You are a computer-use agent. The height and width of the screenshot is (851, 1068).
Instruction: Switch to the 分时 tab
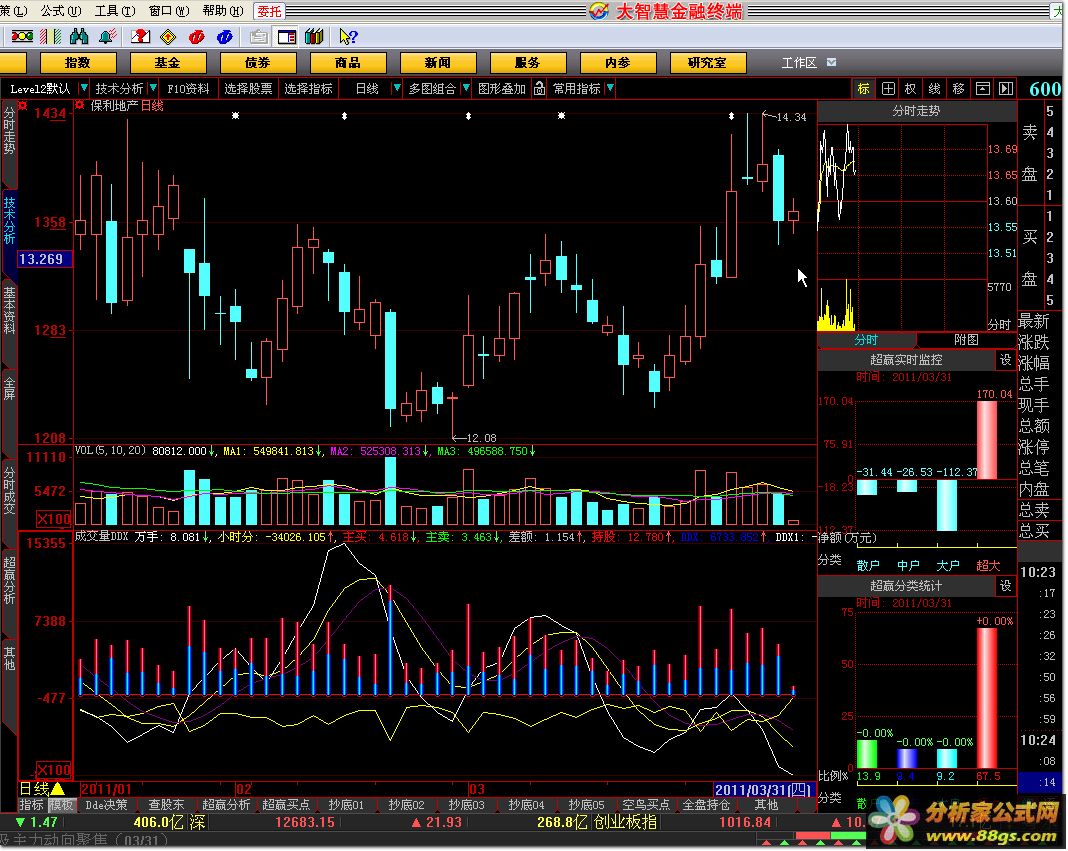click(866, 340)
